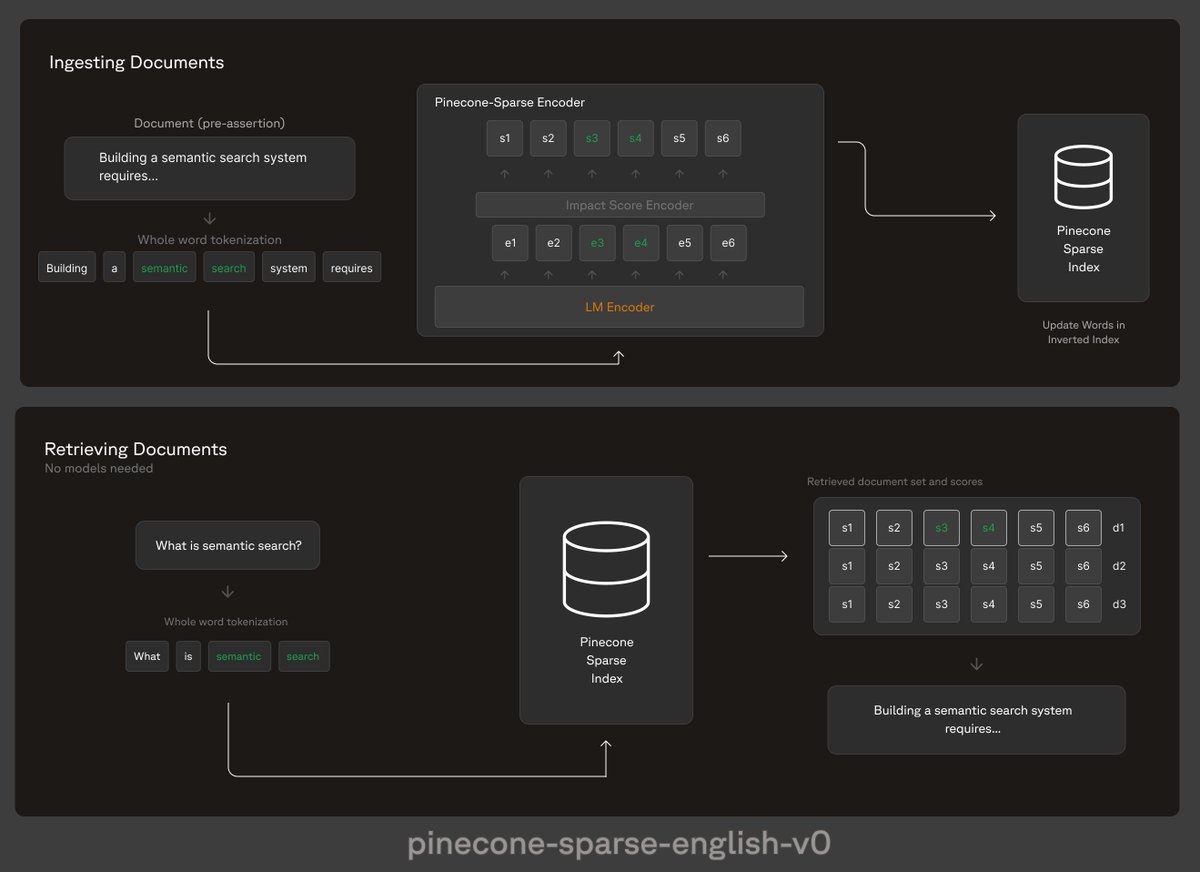Click 'Update Words in Inverted Index' caption
1200x872 pixels.
pyautogui.click(x=1083, y=332)
